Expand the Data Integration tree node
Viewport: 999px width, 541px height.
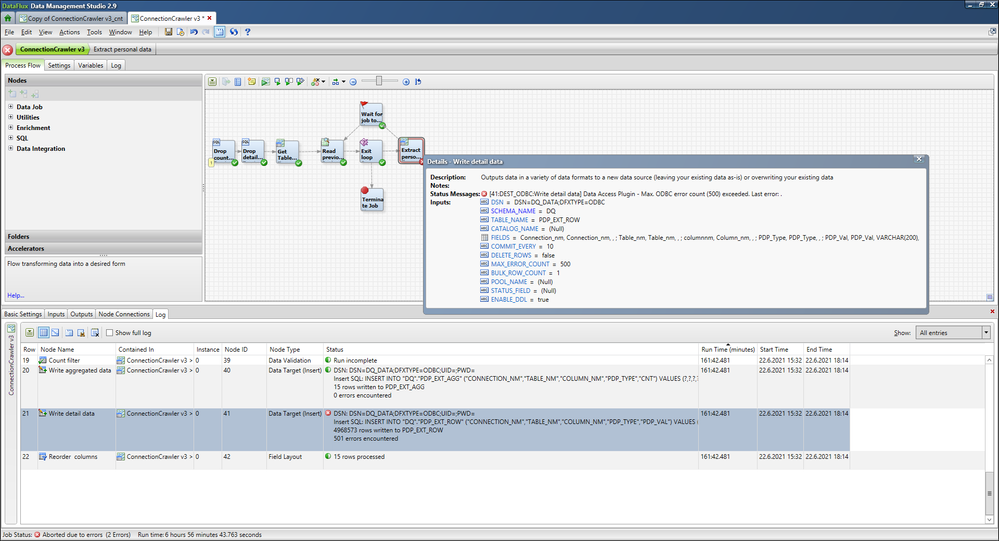click(11, 149)
